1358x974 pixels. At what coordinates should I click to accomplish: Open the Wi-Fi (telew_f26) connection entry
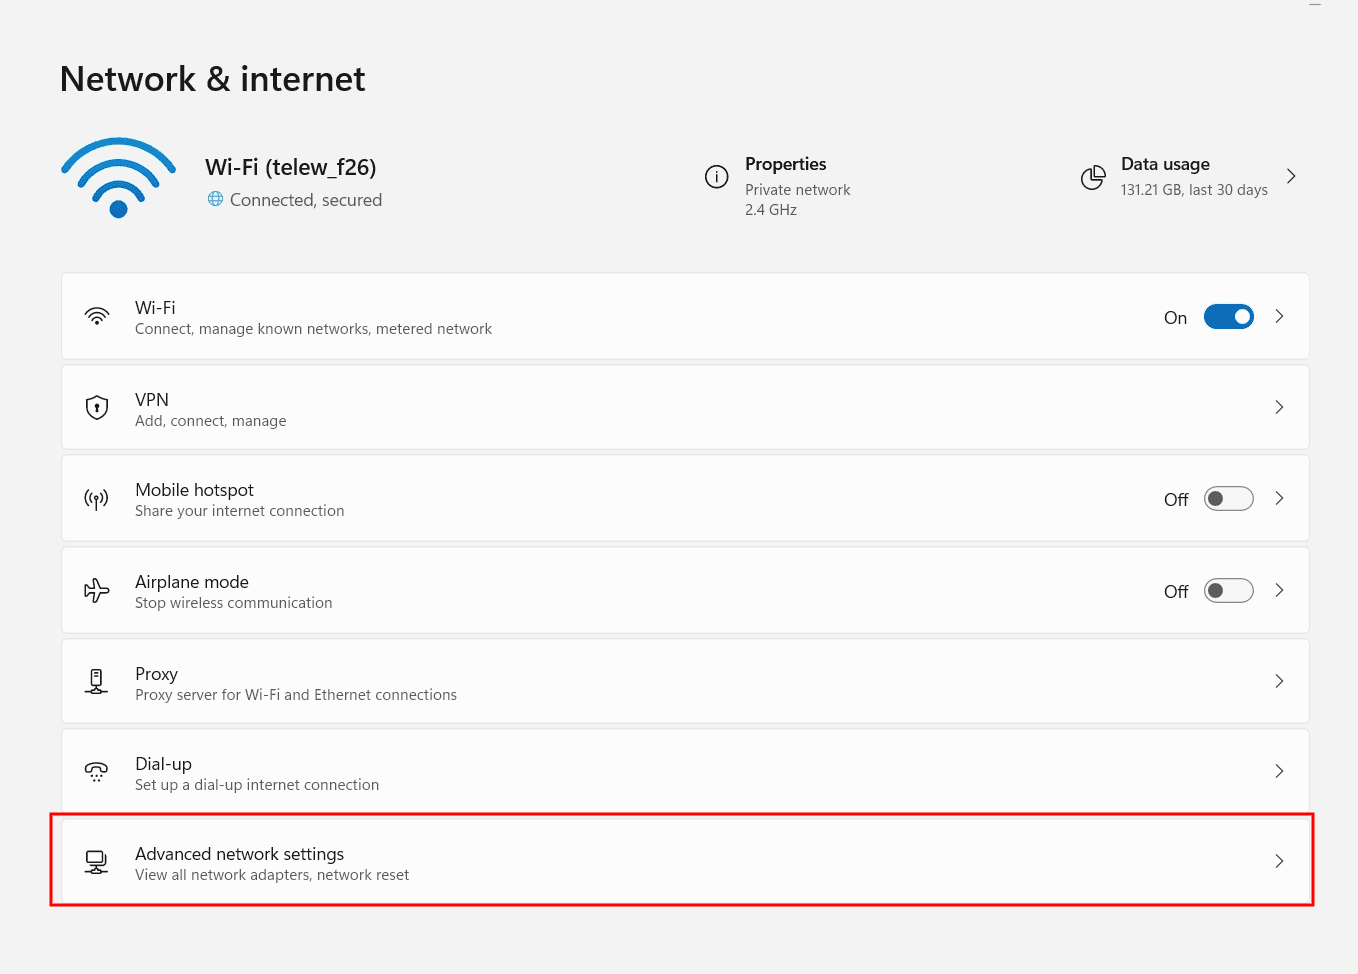point(291,167)
